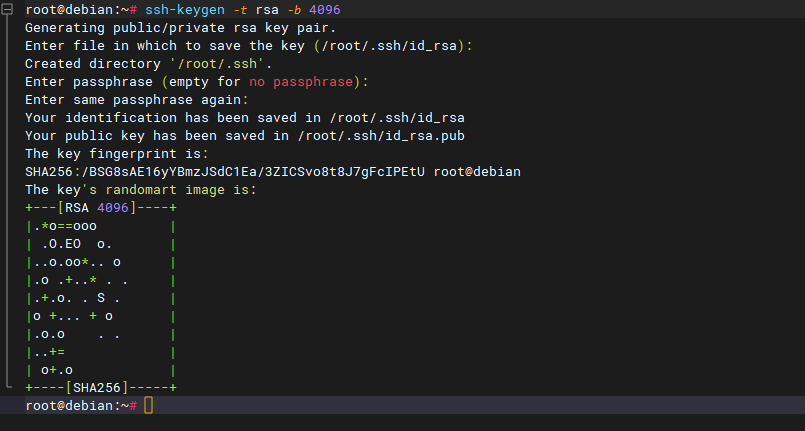Viewport: 805px width, 431px height.
Task: Click 'Your identification has been saved' line
Action: 245,117
